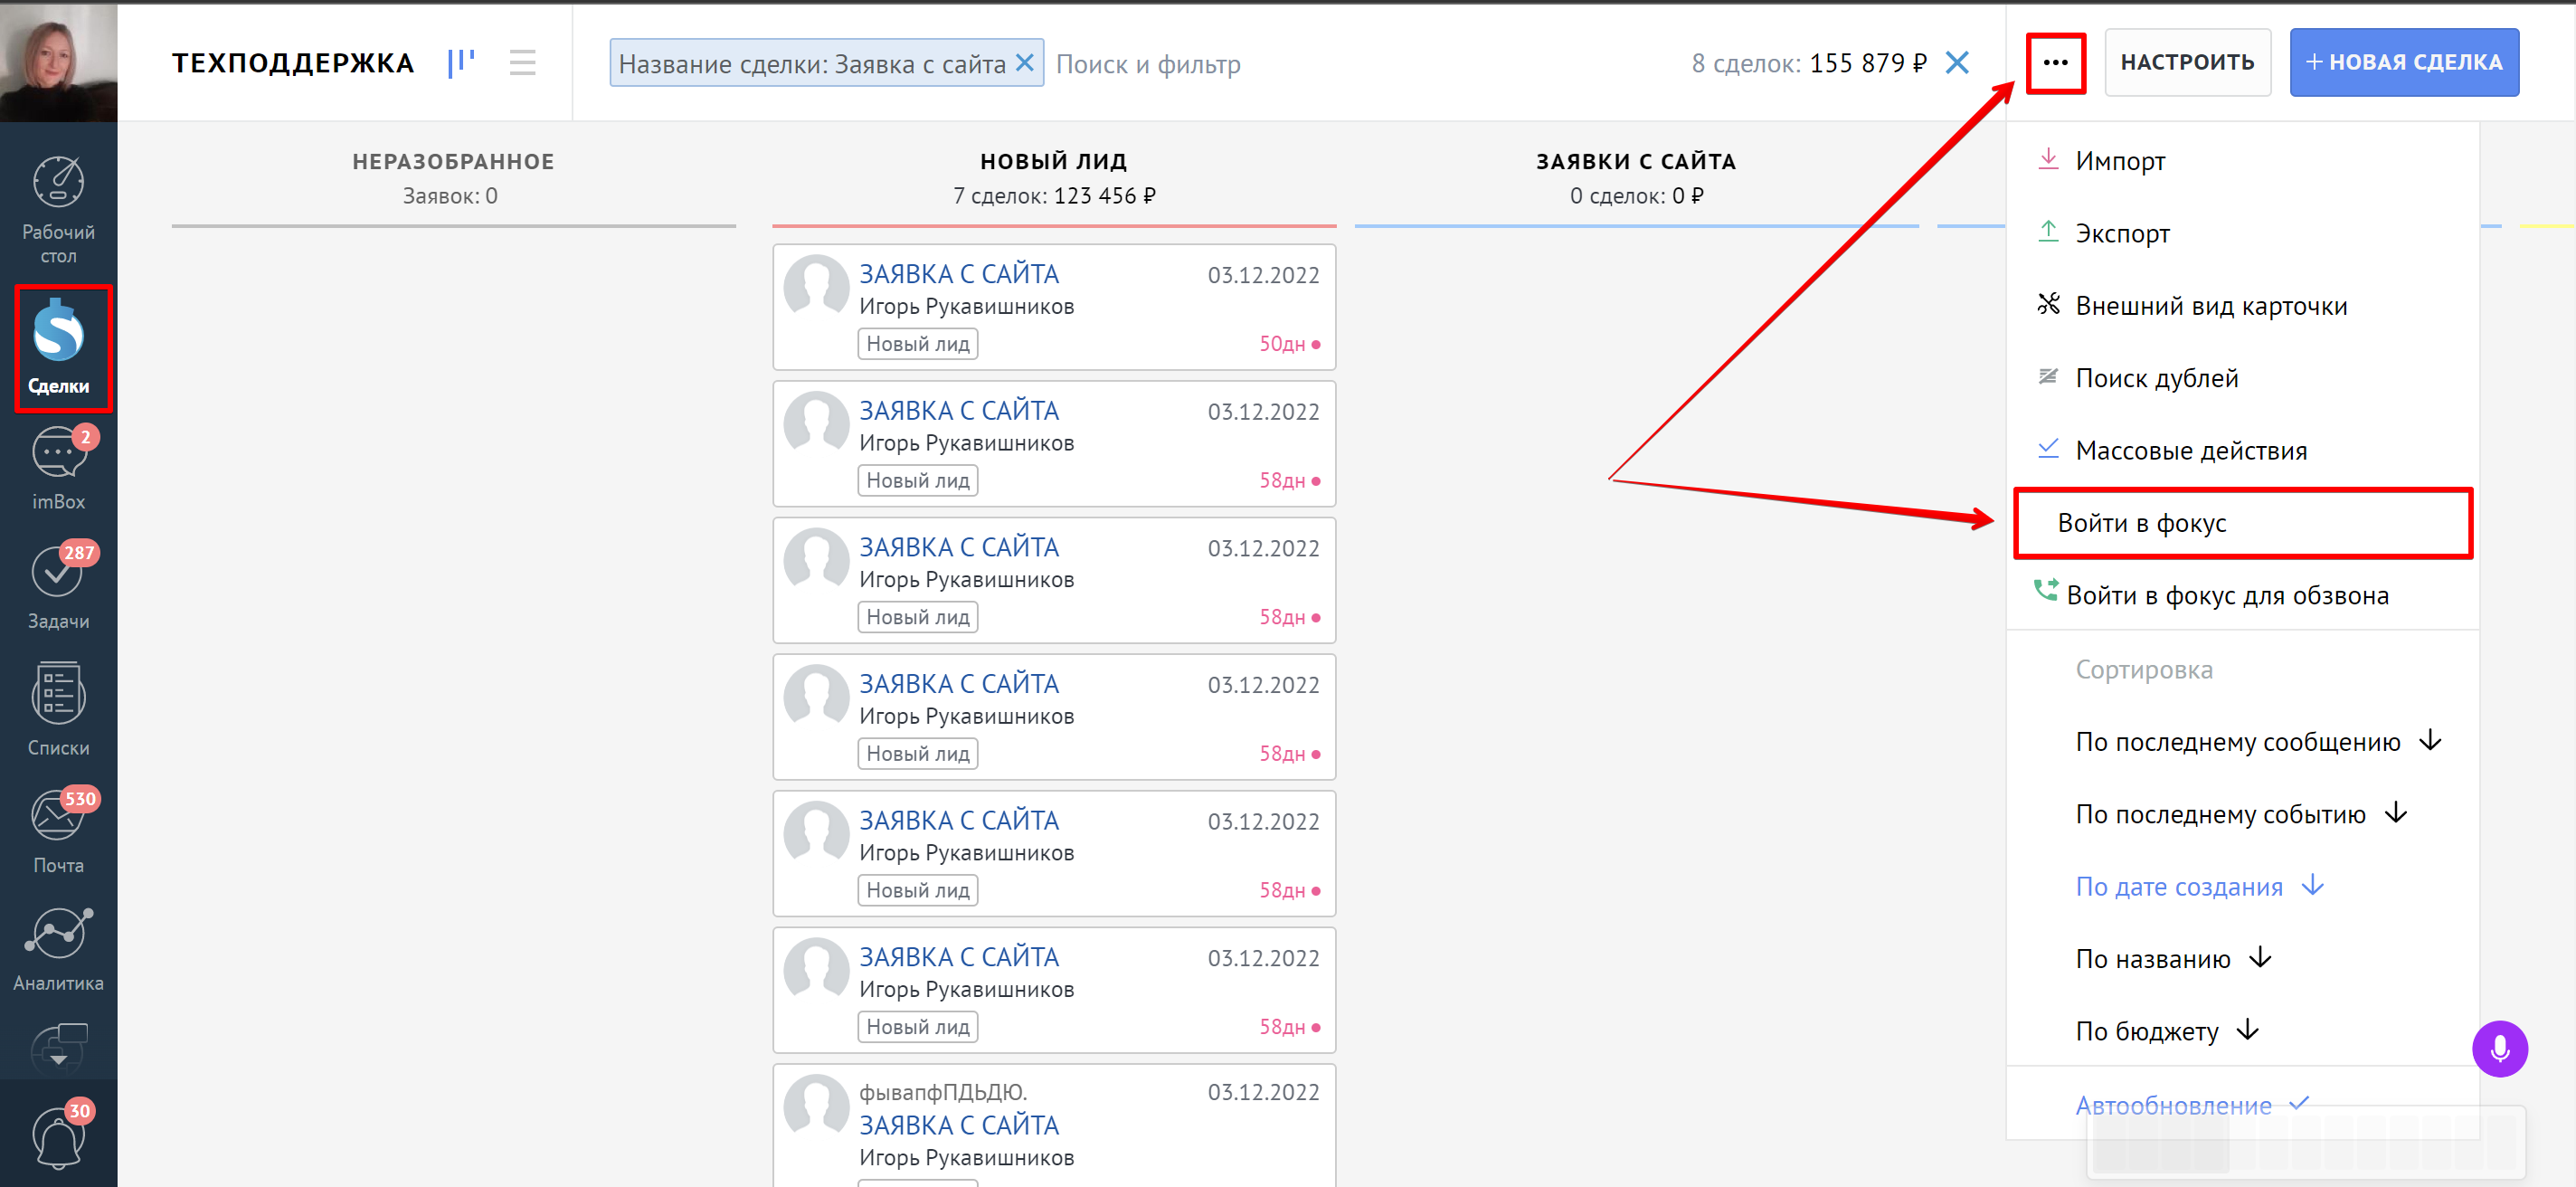Open the three-dots more menu
2576x1187 pixels.
pyautogui.click(x=2055, y=63)
